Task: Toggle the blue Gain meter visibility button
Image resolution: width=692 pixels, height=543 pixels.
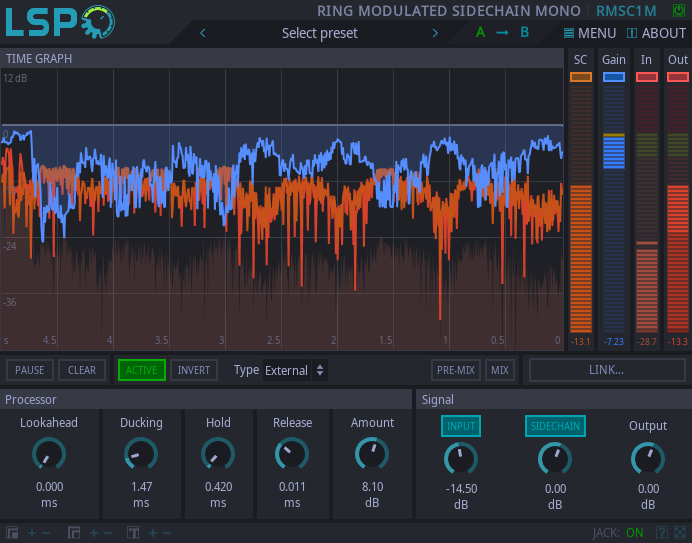Action: click(614, 77)
